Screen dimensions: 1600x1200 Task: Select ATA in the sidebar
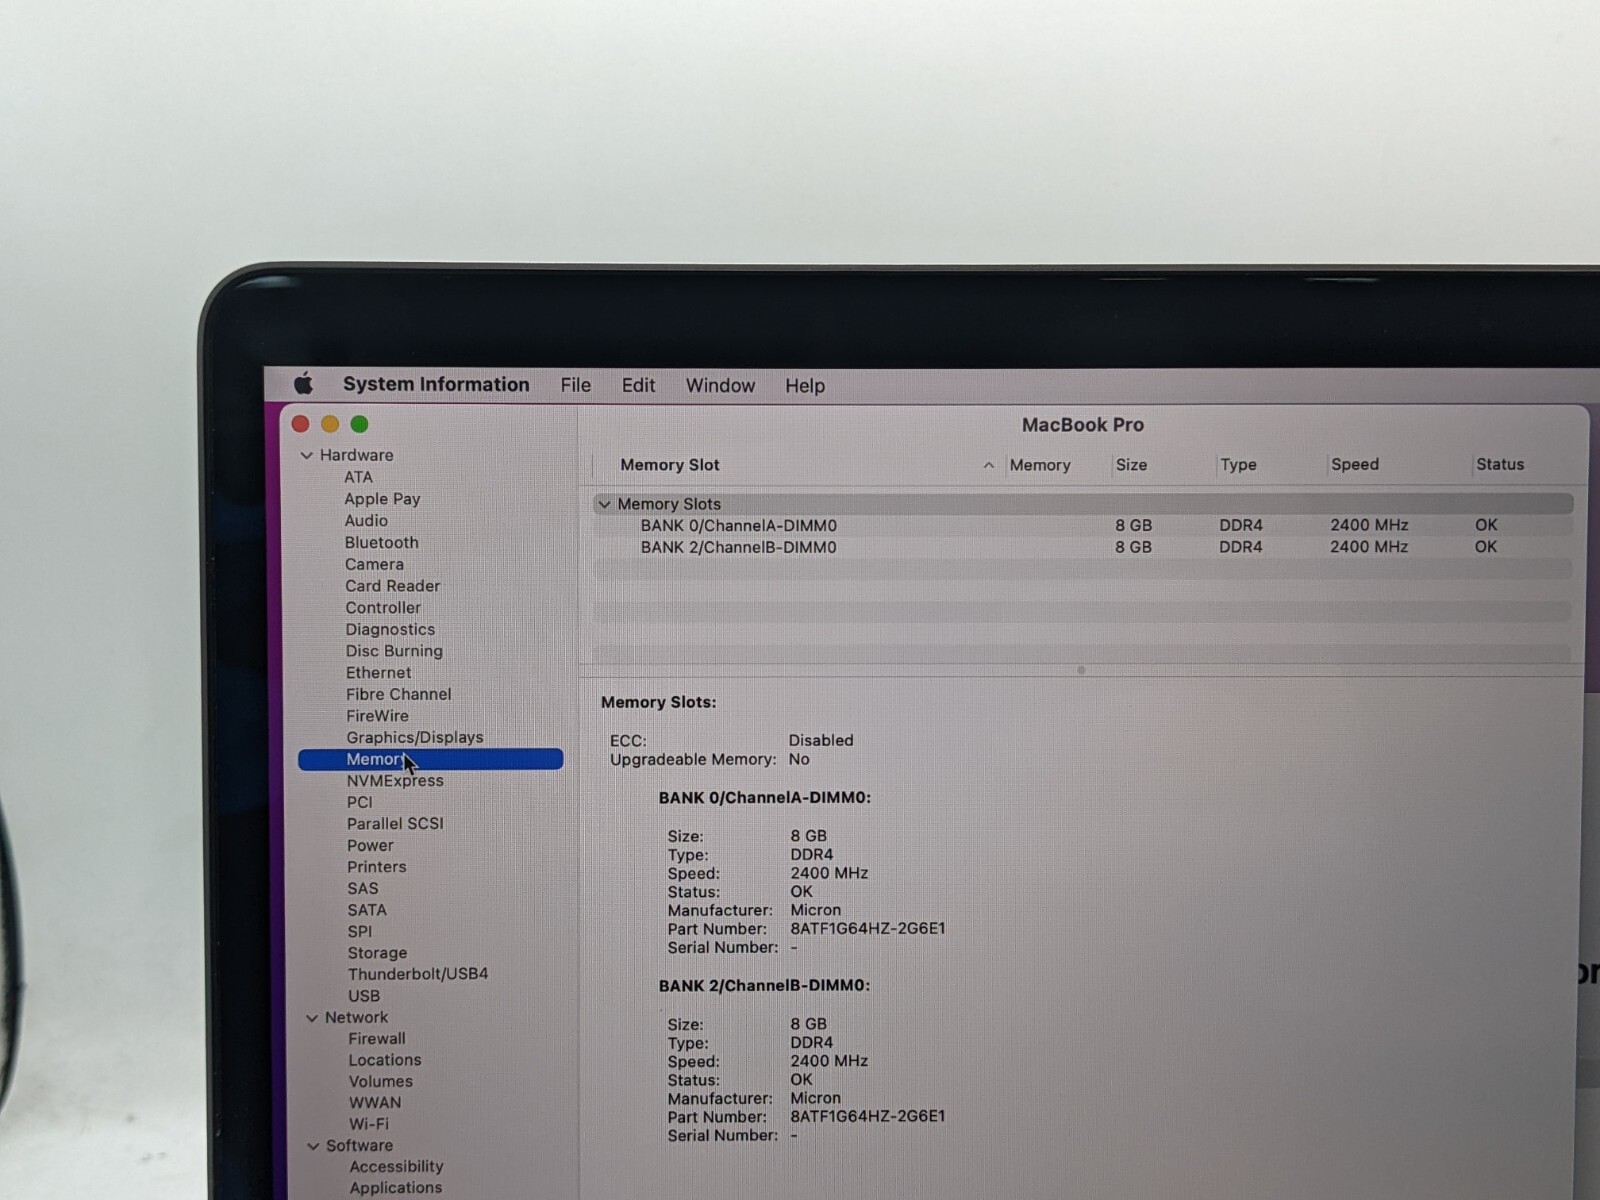click(358, 477)
